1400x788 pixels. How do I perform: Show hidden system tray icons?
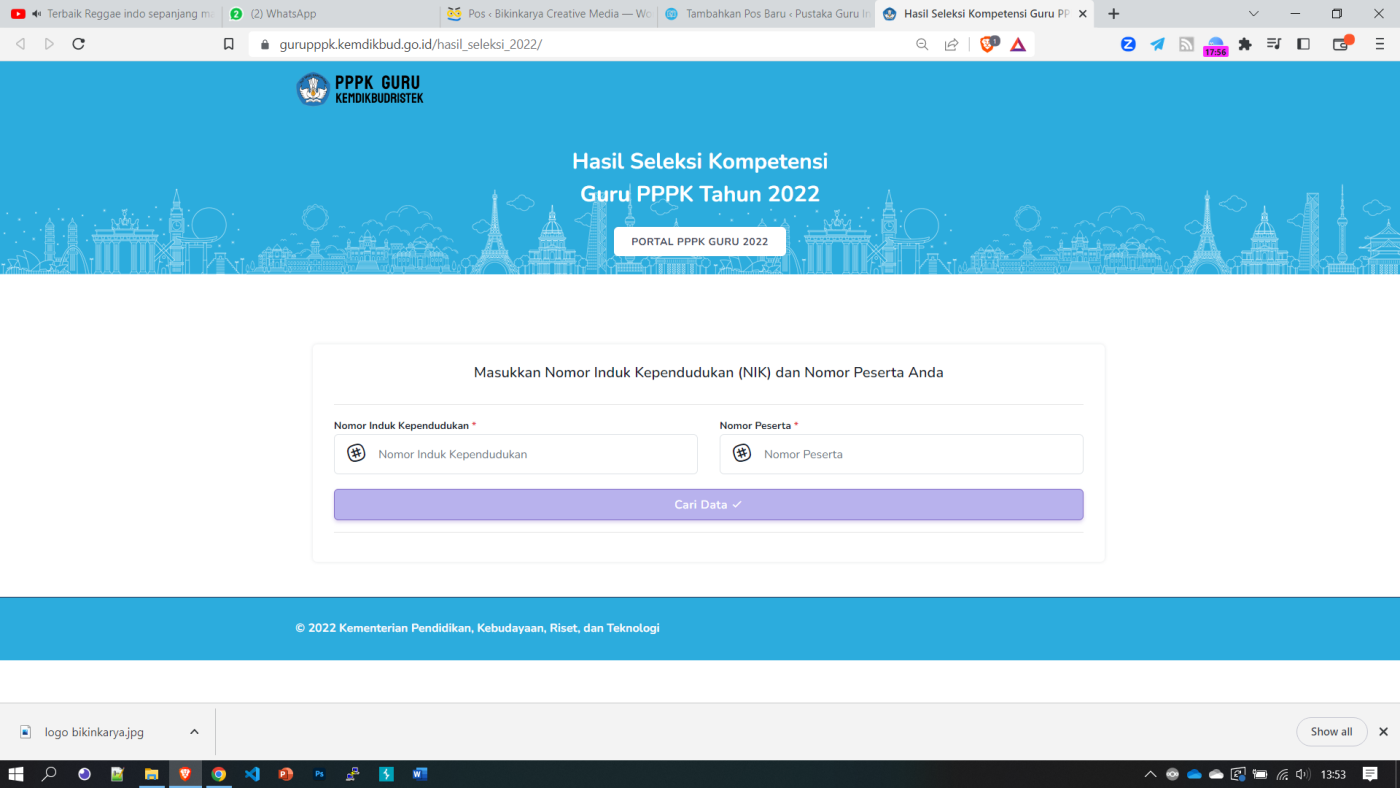pos(1150,774)
